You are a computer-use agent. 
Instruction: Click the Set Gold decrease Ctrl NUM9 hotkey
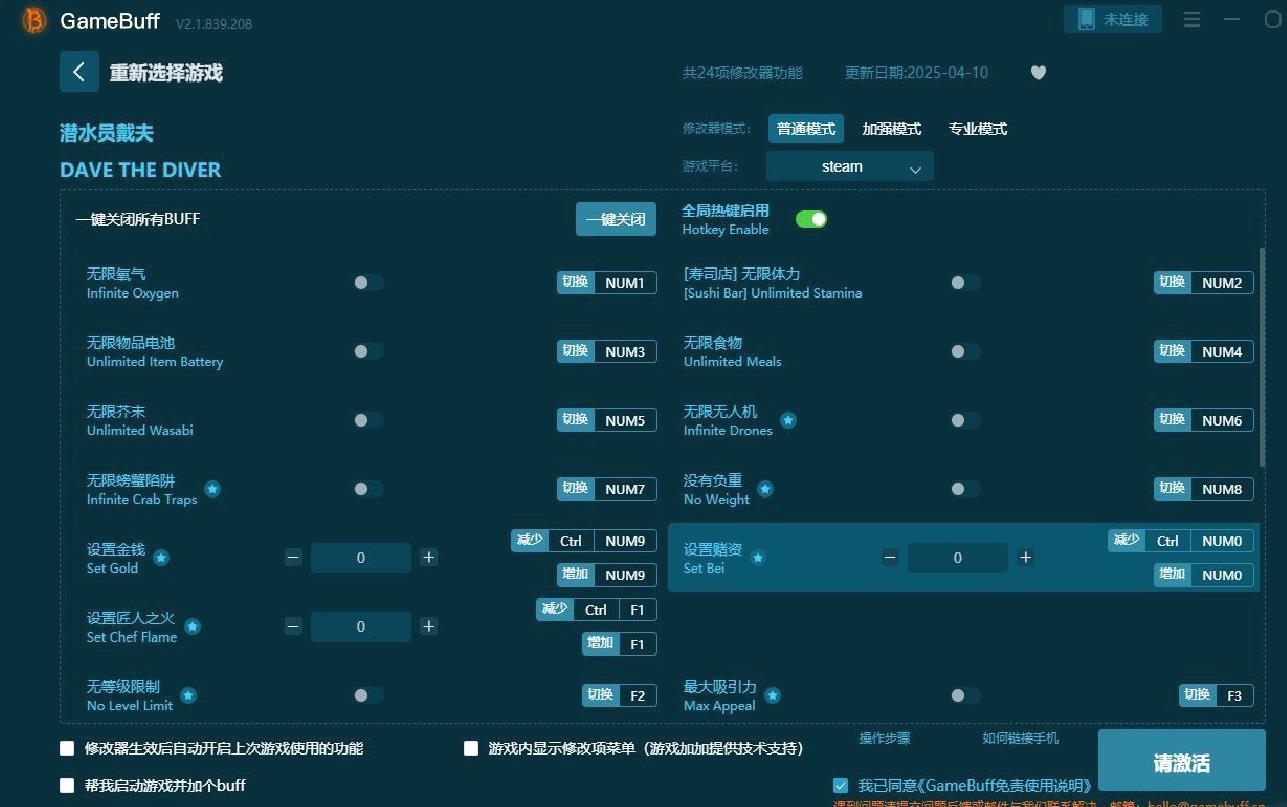584,541
